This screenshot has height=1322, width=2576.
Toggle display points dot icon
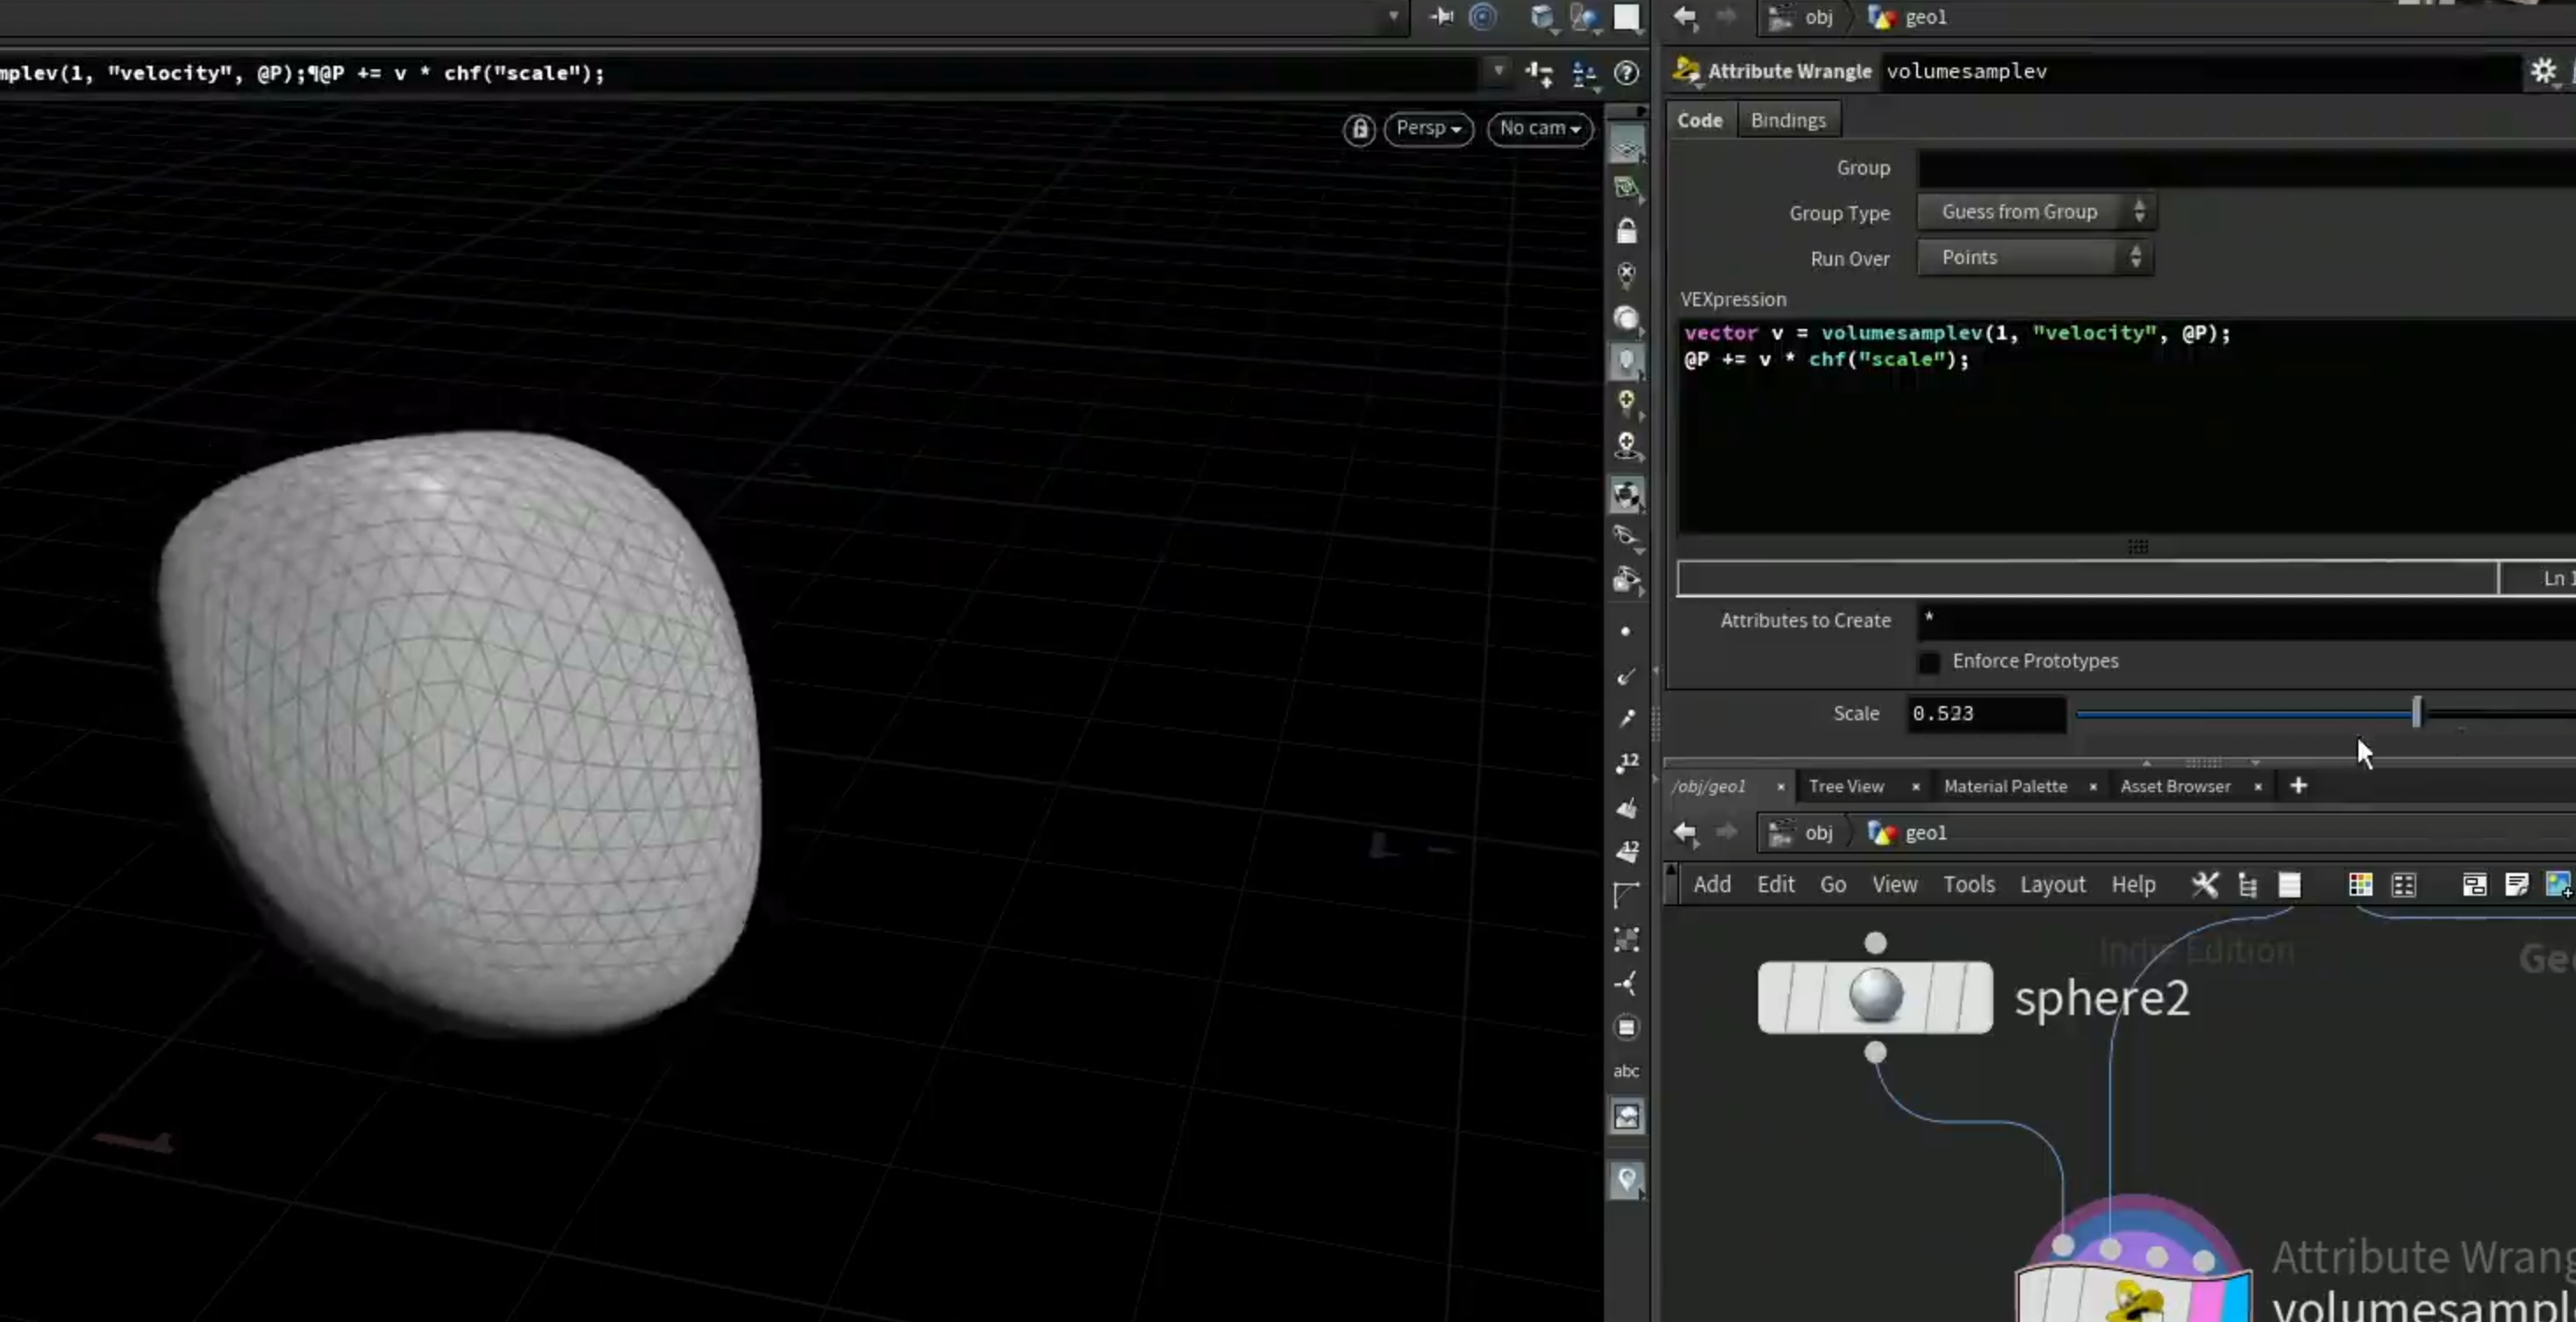(1625, 631)
